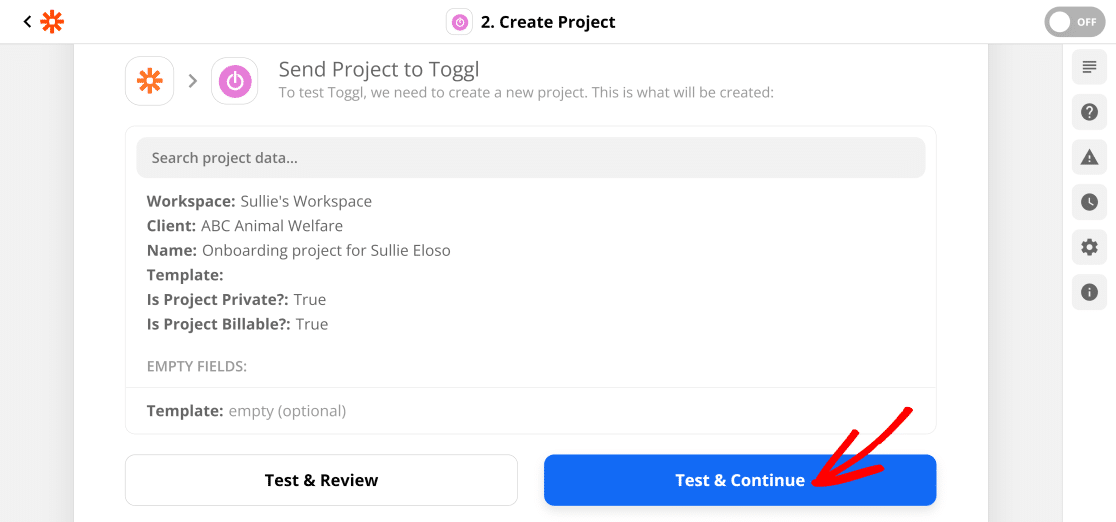
Task: Click the Test & Review button
Action: (321, 480)
